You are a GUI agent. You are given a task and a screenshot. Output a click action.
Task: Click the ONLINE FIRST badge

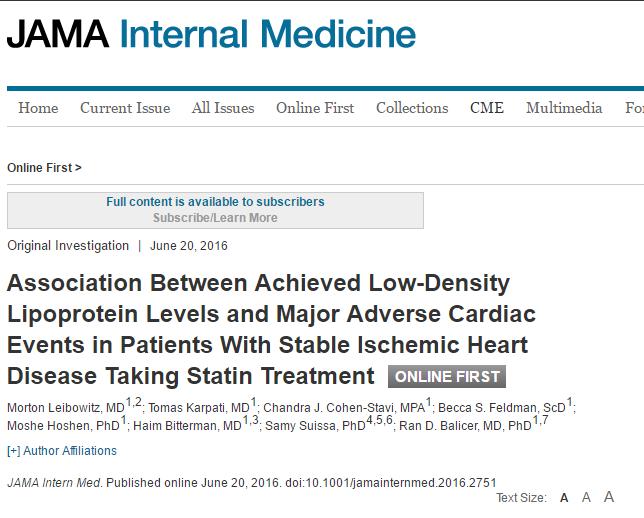(446, 377)
